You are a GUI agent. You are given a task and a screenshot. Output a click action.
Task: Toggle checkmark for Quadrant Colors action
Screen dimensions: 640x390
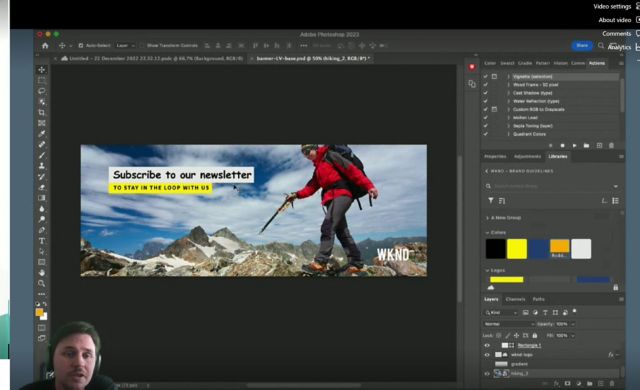coord(485,134)
